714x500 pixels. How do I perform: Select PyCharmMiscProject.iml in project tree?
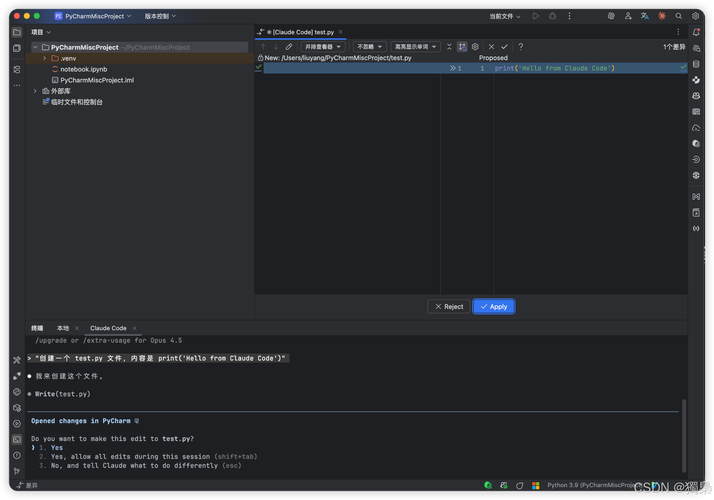97,80
